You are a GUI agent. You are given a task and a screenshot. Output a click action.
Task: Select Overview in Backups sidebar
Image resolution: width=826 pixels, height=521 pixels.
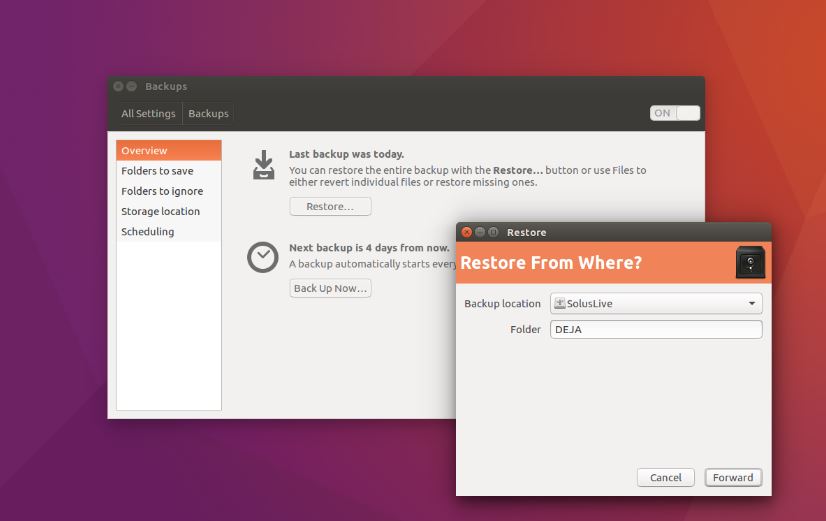[169, 151]
